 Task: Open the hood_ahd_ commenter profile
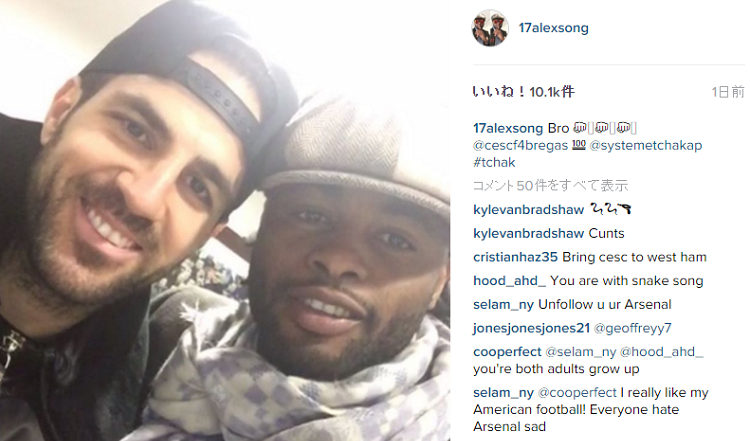(x=509, y=281)
